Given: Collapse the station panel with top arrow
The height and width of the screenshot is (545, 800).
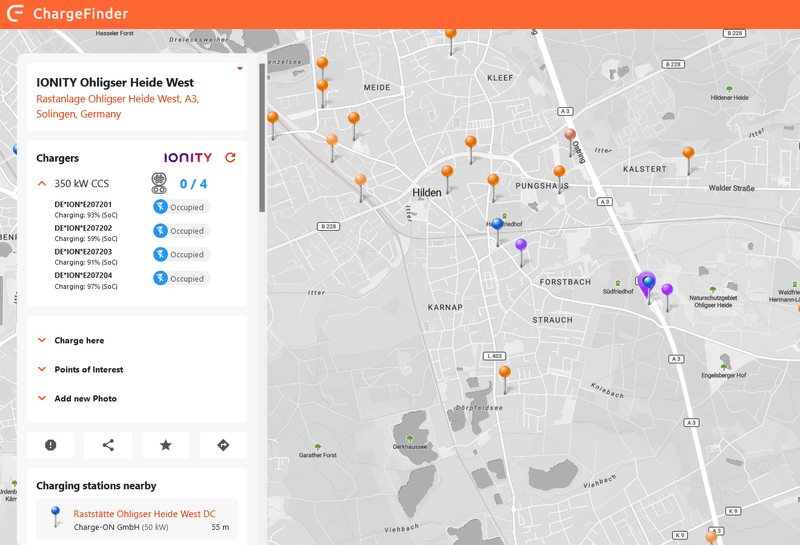Looking at the screenshot, I should coord(239,69).
